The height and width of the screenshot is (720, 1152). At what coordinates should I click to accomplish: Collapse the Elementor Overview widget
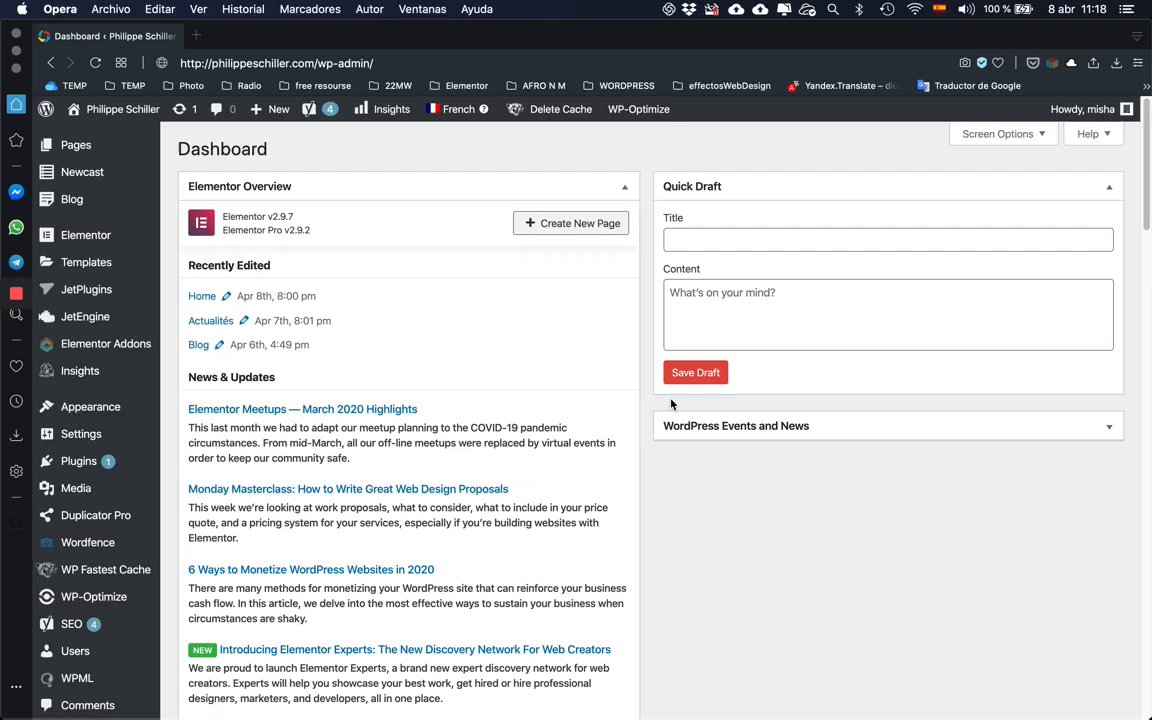click(x=625, y=187)
